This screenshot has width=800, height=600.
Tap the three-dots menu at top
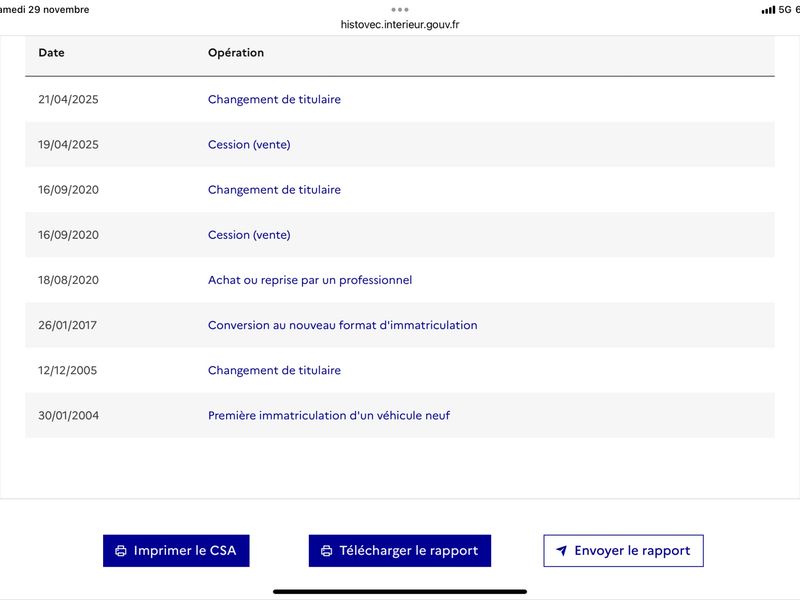[400, 9]
